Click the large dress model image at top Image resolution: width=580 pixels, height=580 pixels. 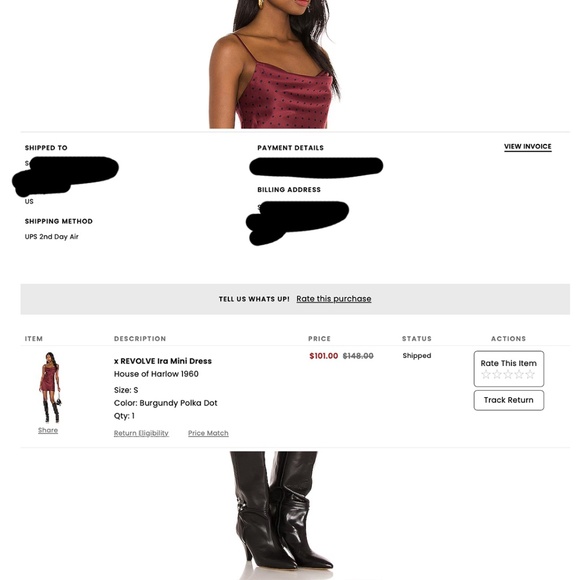[274, 64]
